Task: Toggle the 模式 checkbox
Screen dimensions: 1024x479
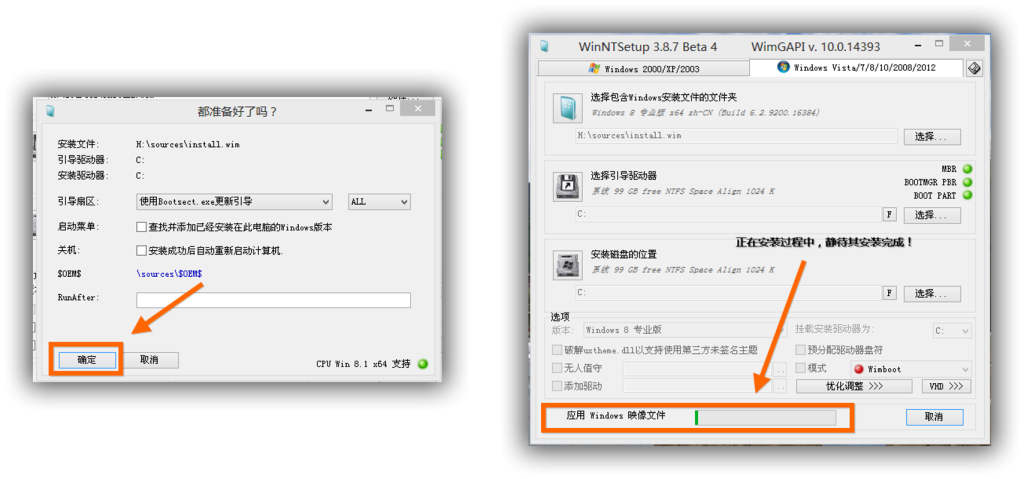Action: pyautogui.click(x=801, y=368)
